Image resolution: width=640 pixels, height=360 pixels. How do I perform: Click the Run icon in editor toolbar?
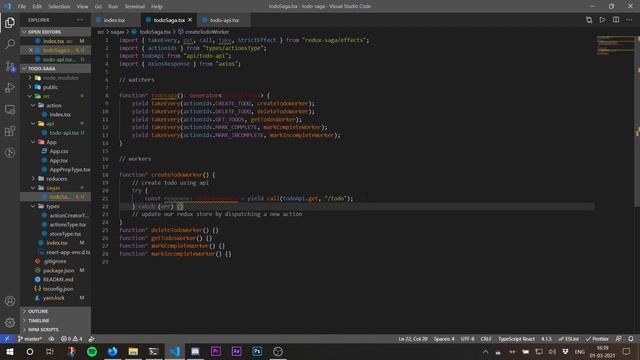tap(602, 20)
